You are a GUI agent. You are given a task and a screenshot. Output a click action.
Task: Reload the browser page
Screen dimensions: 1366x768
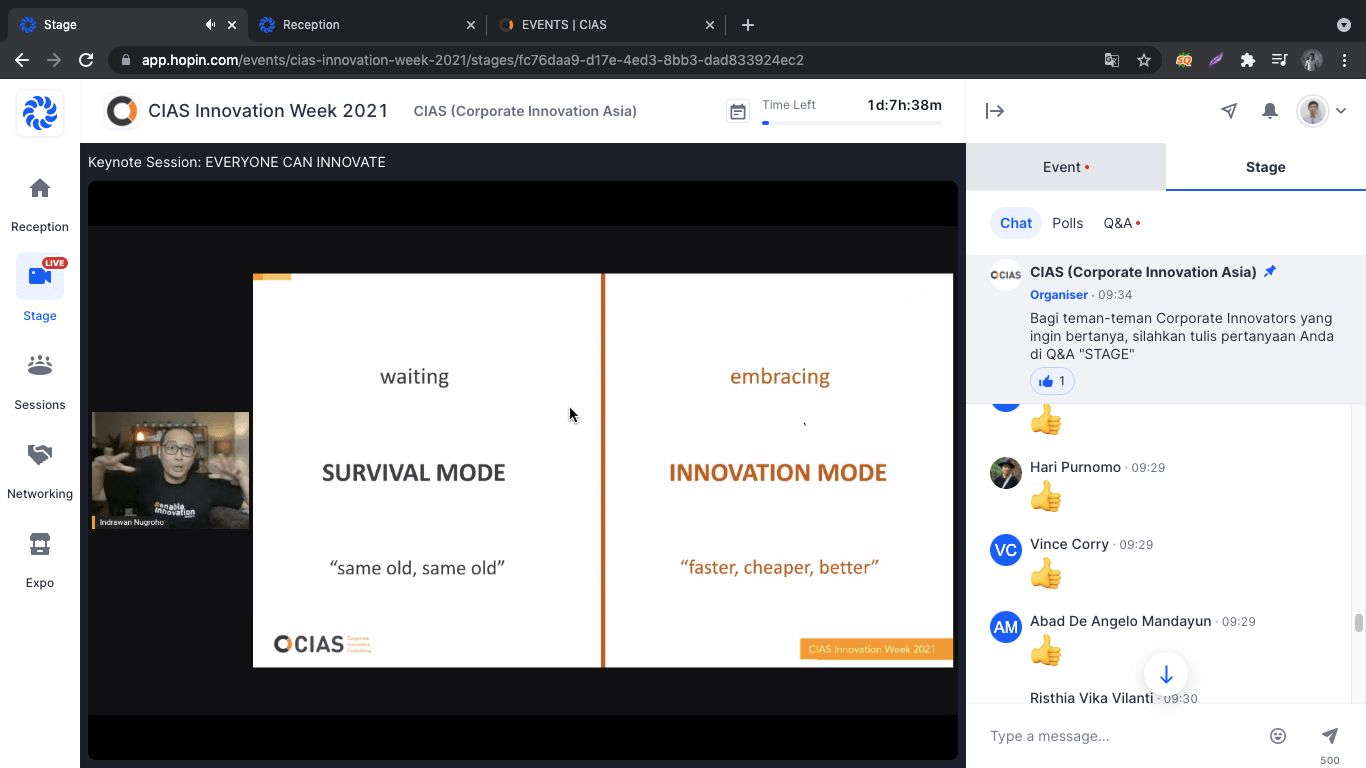click(x=86, y=60)
